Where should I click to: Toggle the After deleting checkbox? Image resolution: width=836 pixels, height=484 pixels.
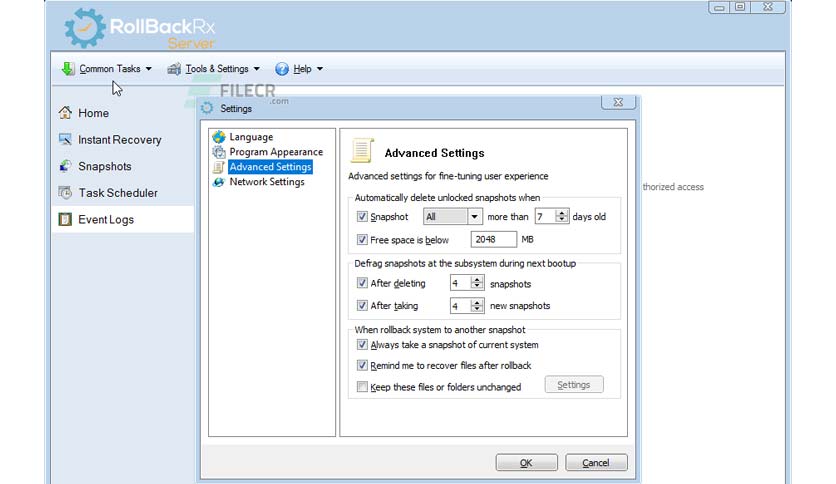[362, 283]
